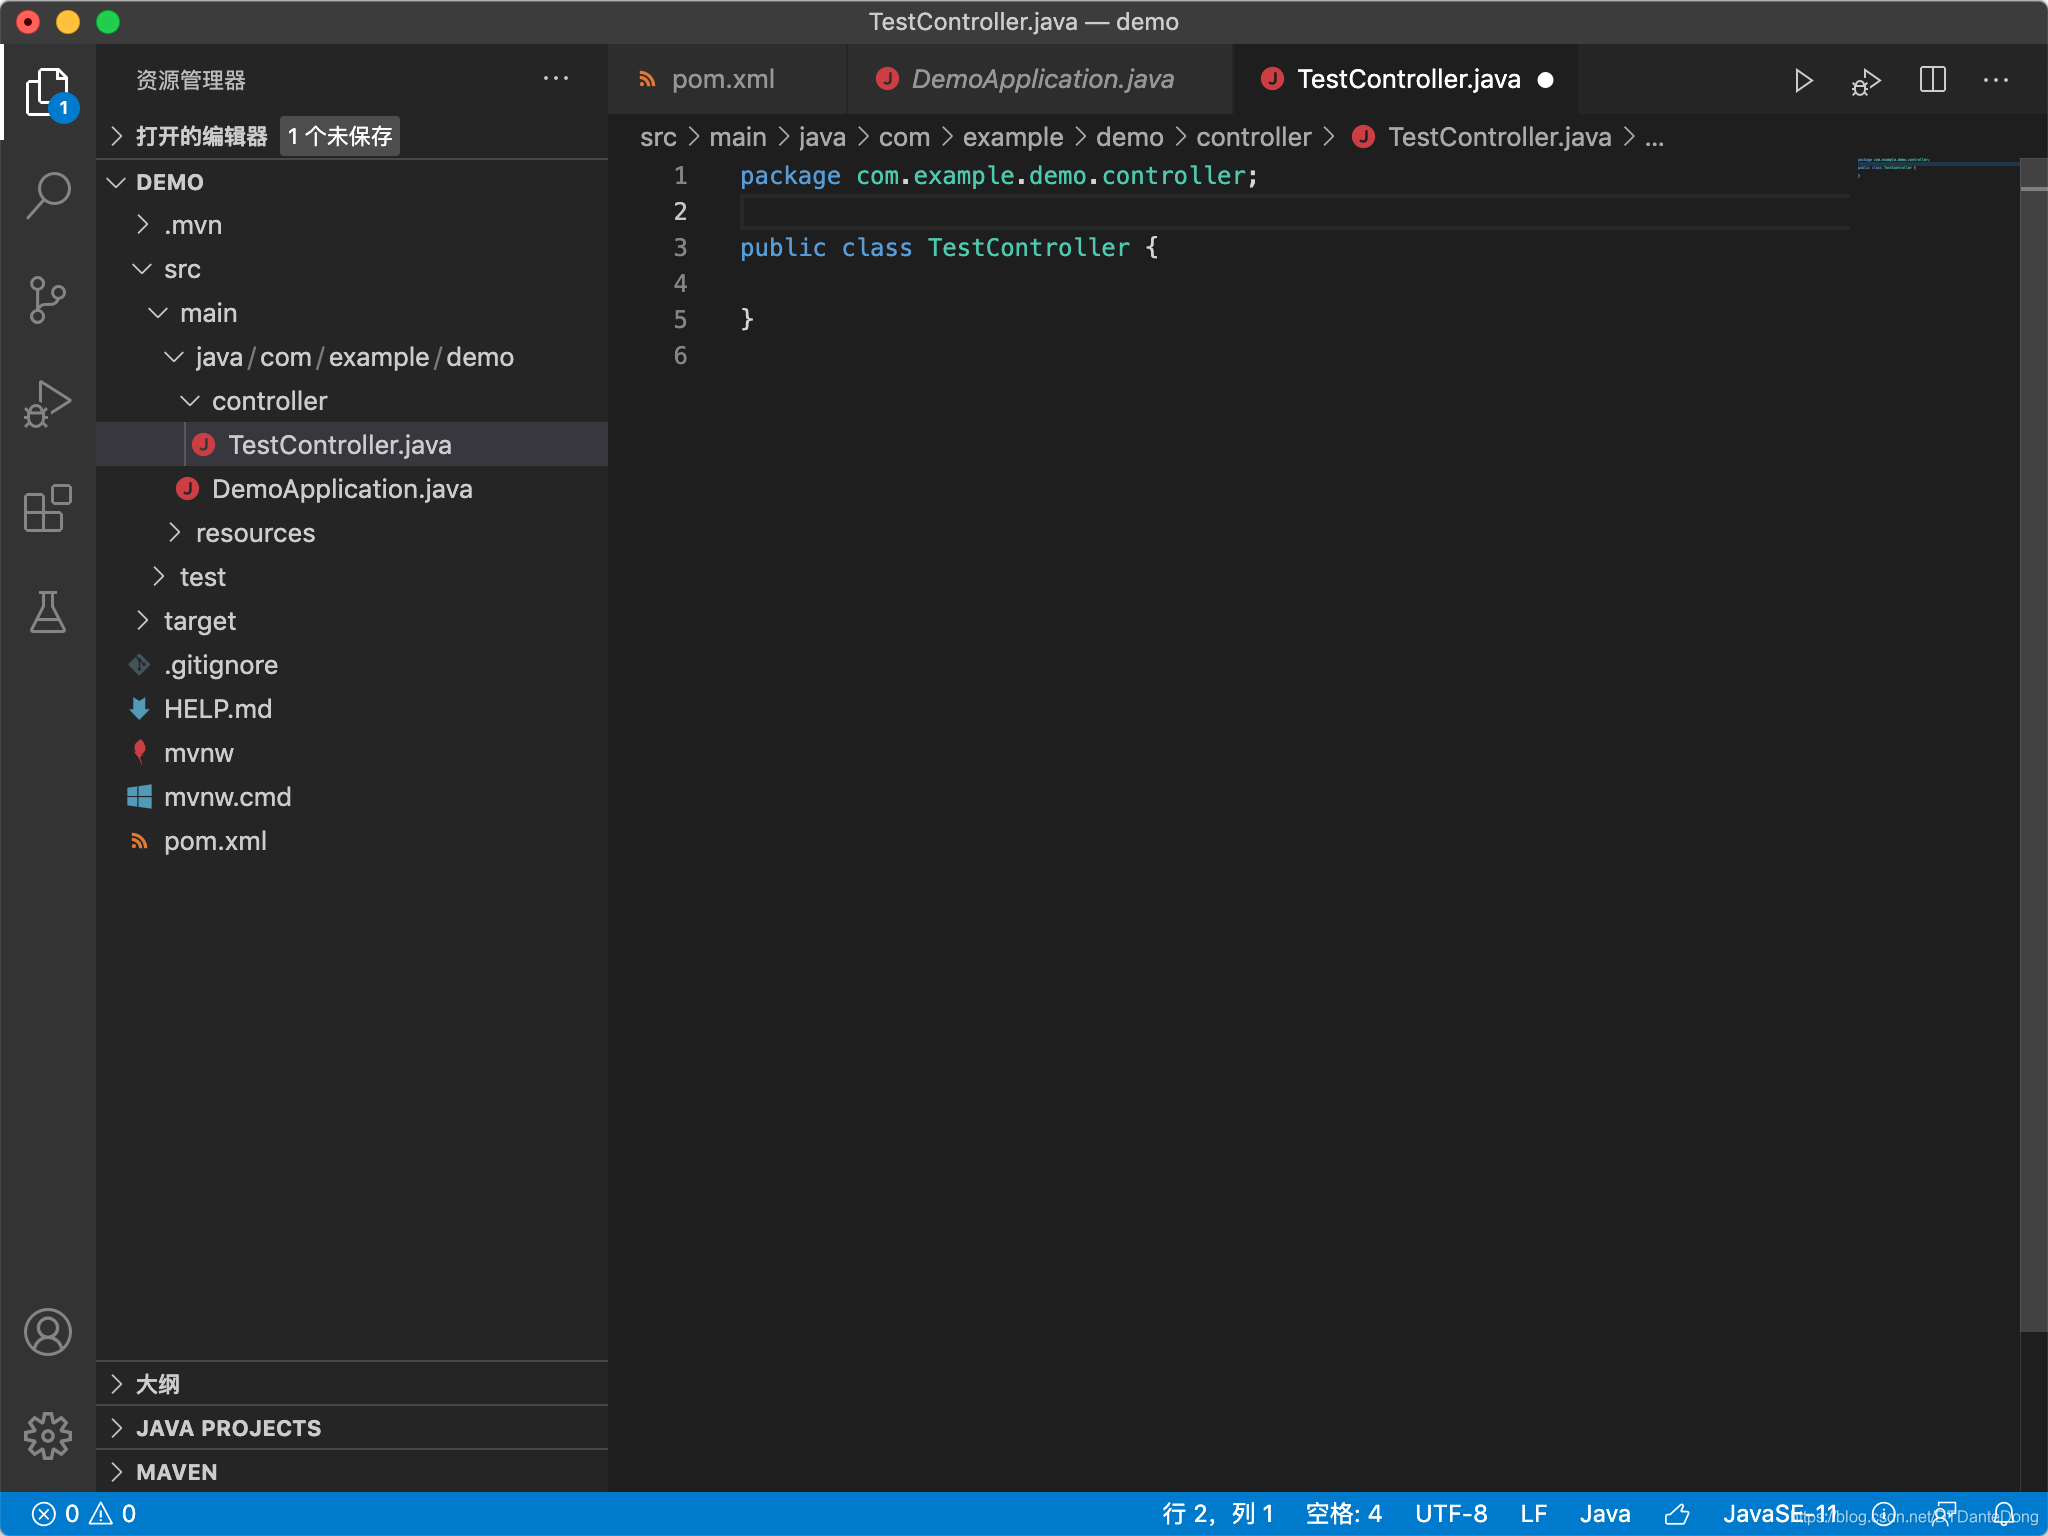The image size is (2048, 1536).
Task: Open pom.xml from the file tree
Action: (x=352, y=841)
